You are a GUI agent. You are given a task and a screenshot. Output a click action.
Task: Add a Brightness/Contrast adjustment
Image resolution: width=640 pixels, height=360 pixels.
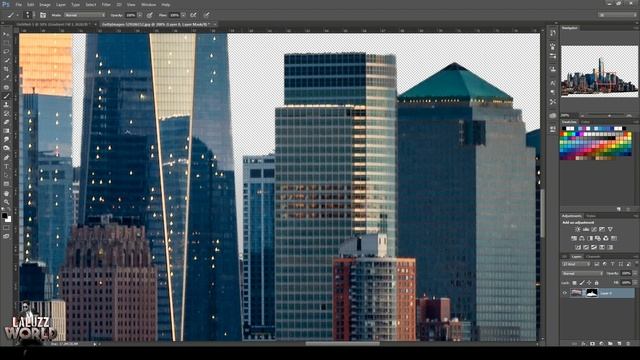click(x=578, y=229)
